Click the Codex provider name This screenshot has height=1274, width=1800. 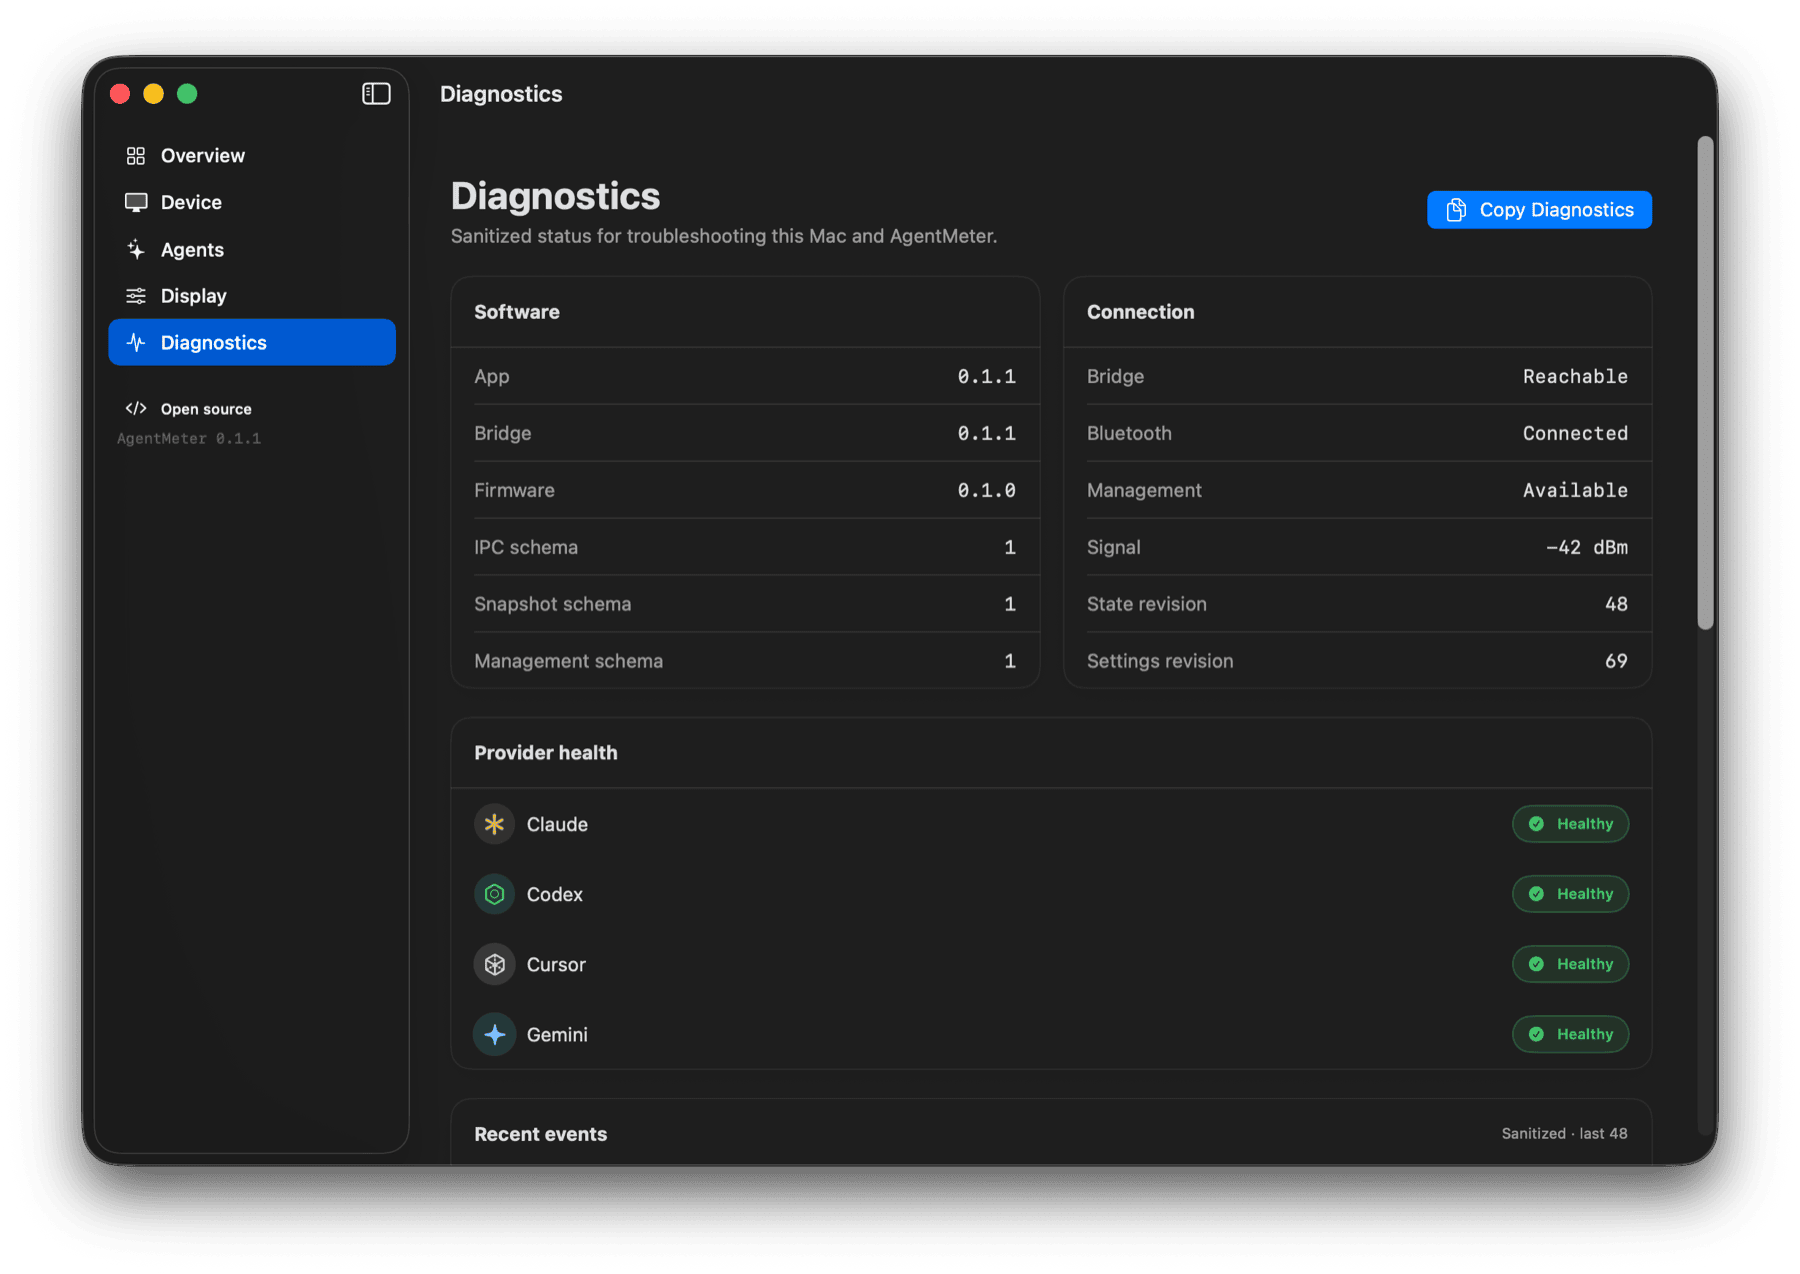(x=555, y=894)
